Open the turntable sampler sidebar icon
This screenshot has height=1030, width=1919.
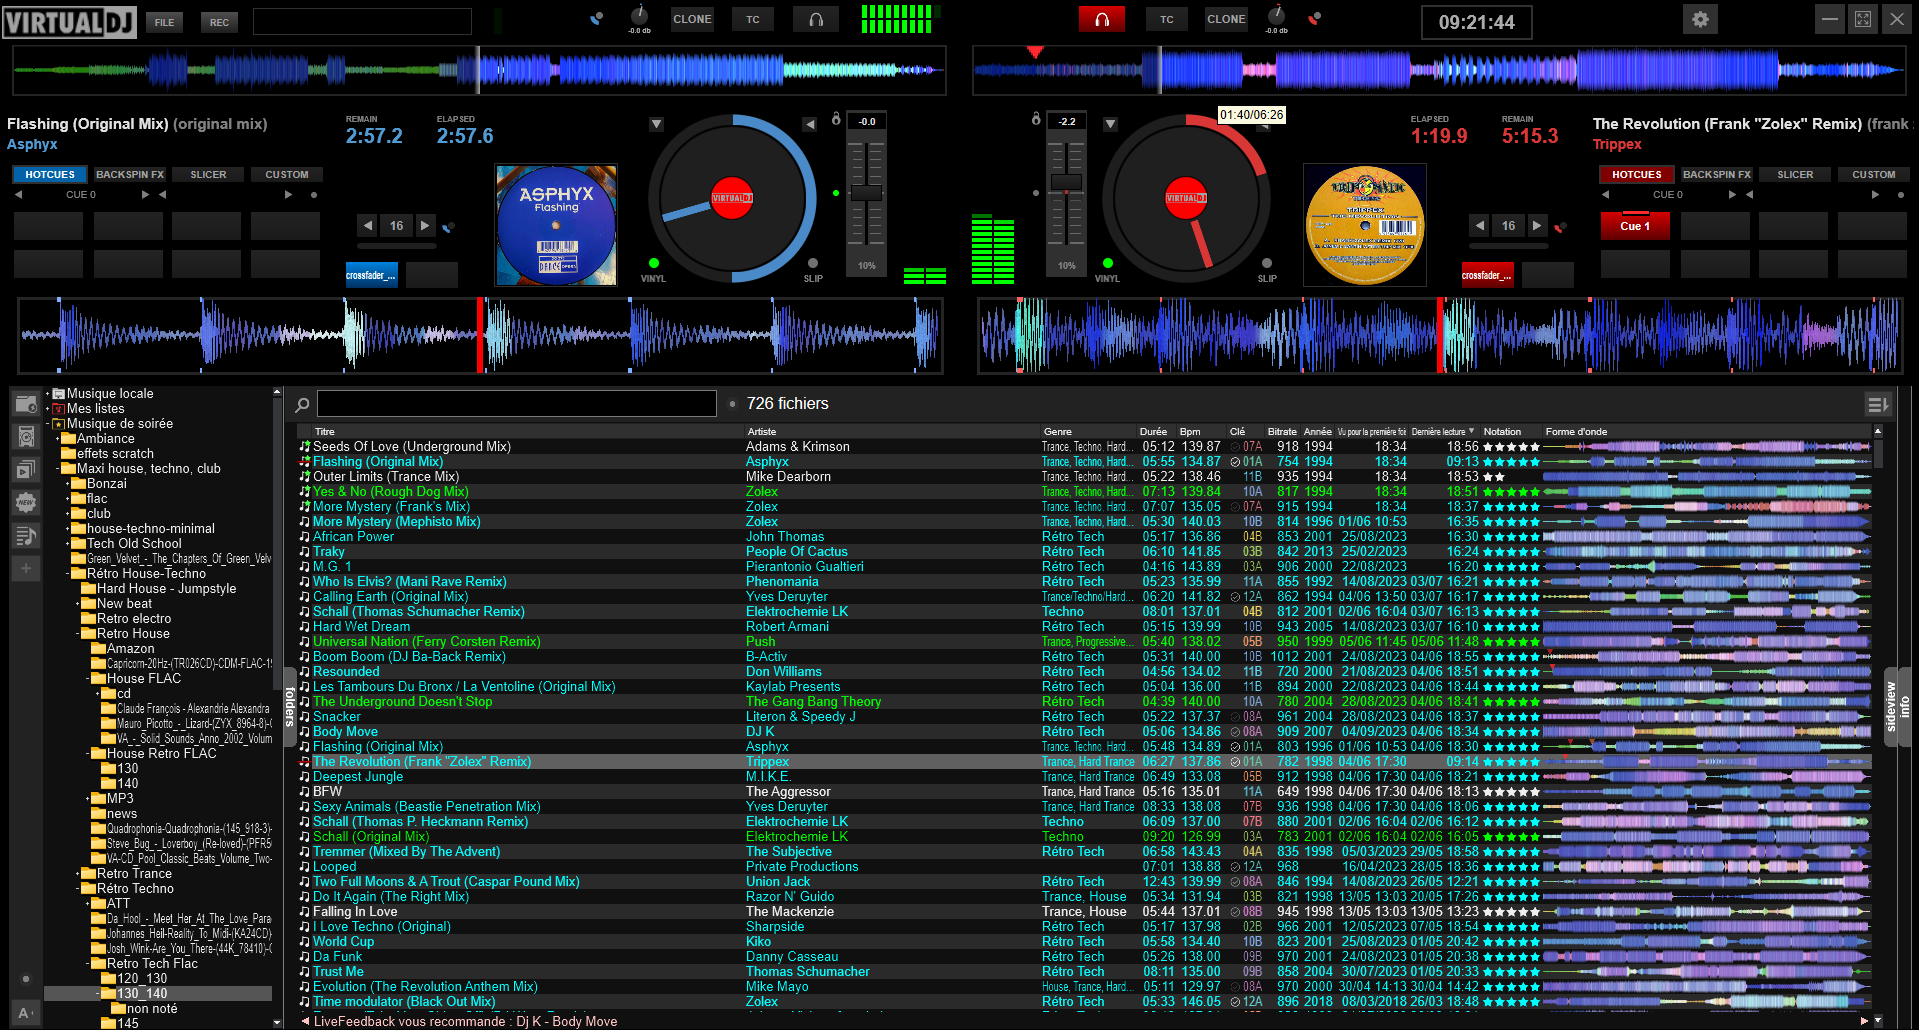tap(26, 436)
